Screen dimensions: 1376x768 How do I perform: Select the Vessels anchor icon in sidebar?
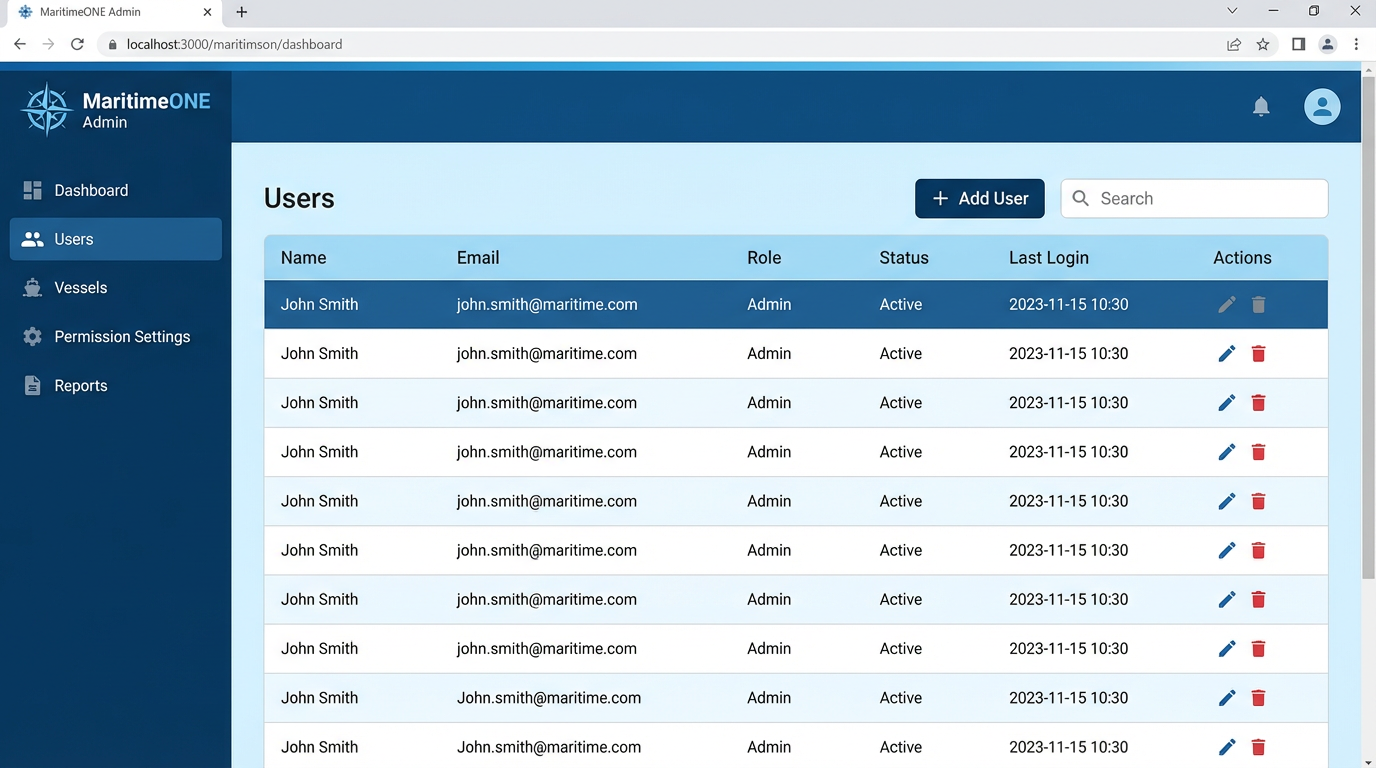pos(33,287)
